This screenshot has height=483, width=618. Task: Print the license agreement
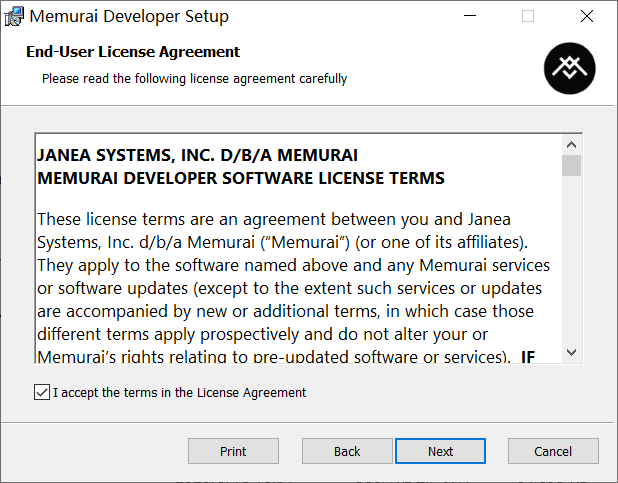233,451
